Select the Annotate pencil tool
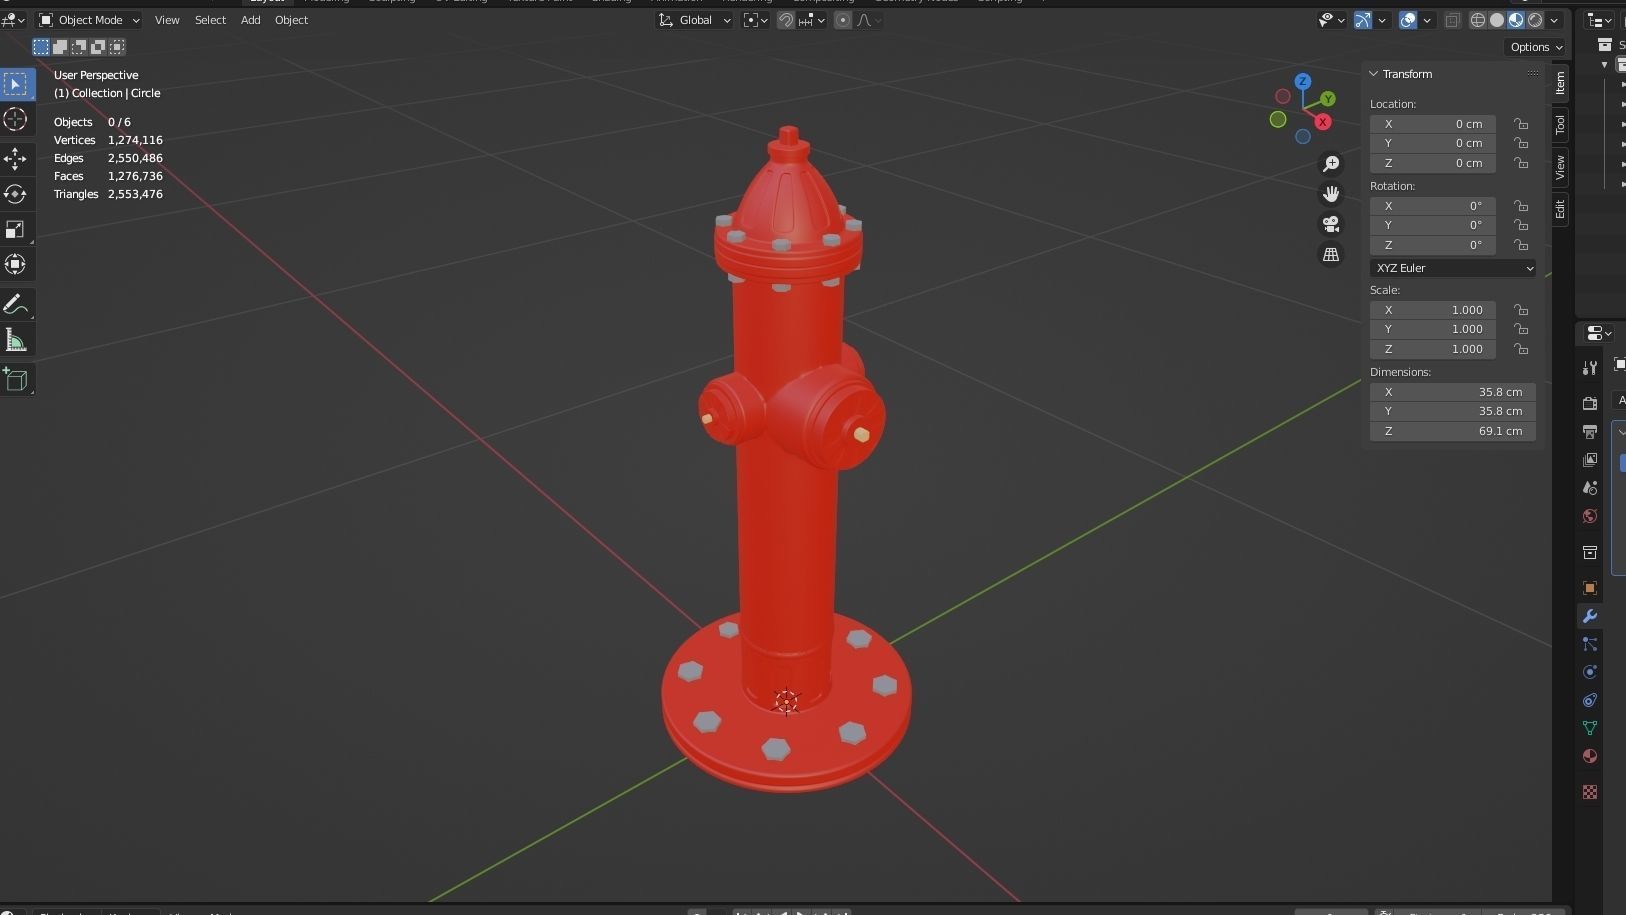The width and height of the screenshot is (1626, 915). click(x=16, y=304)
